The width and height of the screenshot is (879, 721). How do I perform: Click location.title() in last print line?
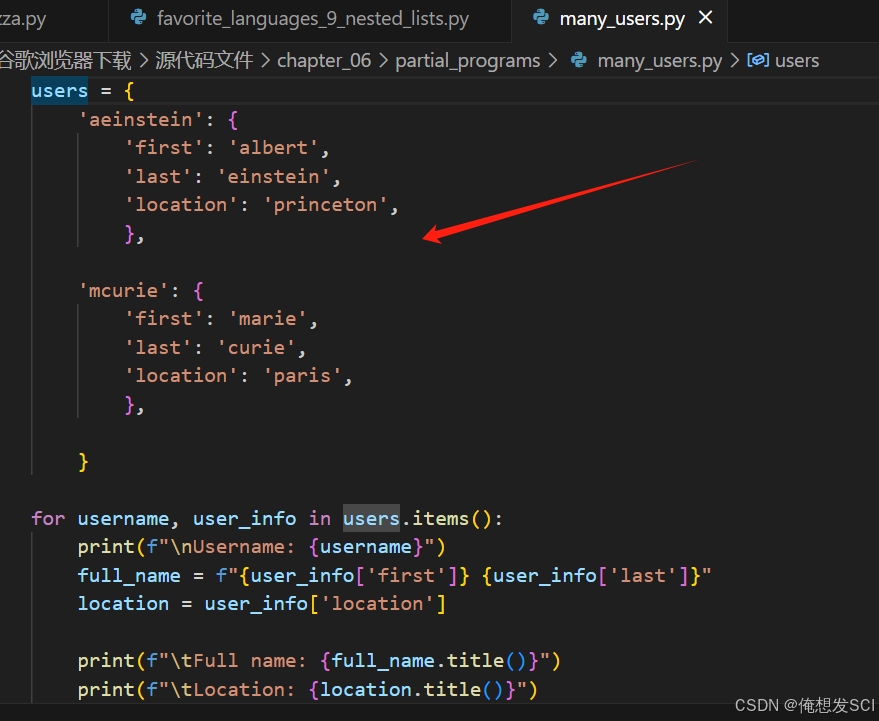[412, 690]
